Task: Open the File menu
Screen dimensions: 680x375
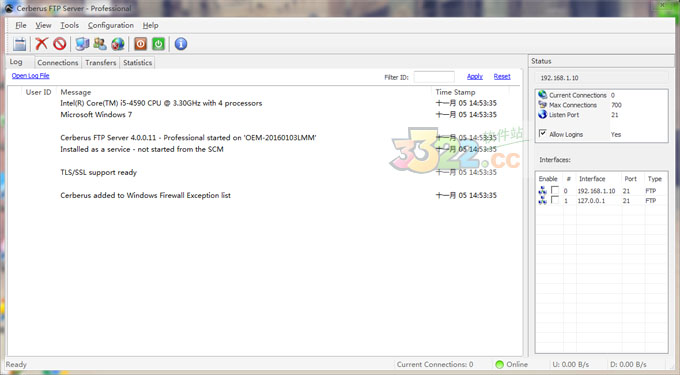Action: pyautogui.click(x=21, y=25)
